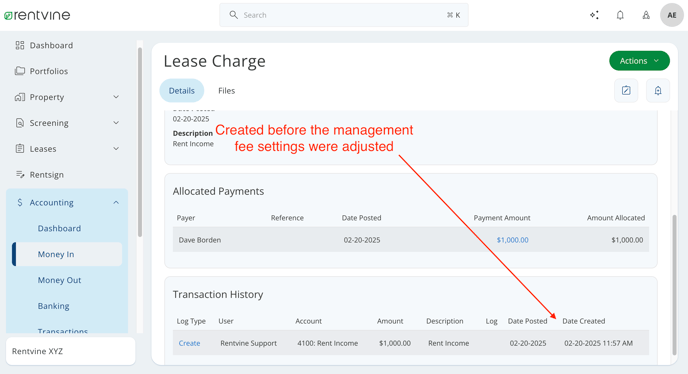Switch to the Files tab
The height and width of the screenshot is (374, 688).
[x=226, y=90]
